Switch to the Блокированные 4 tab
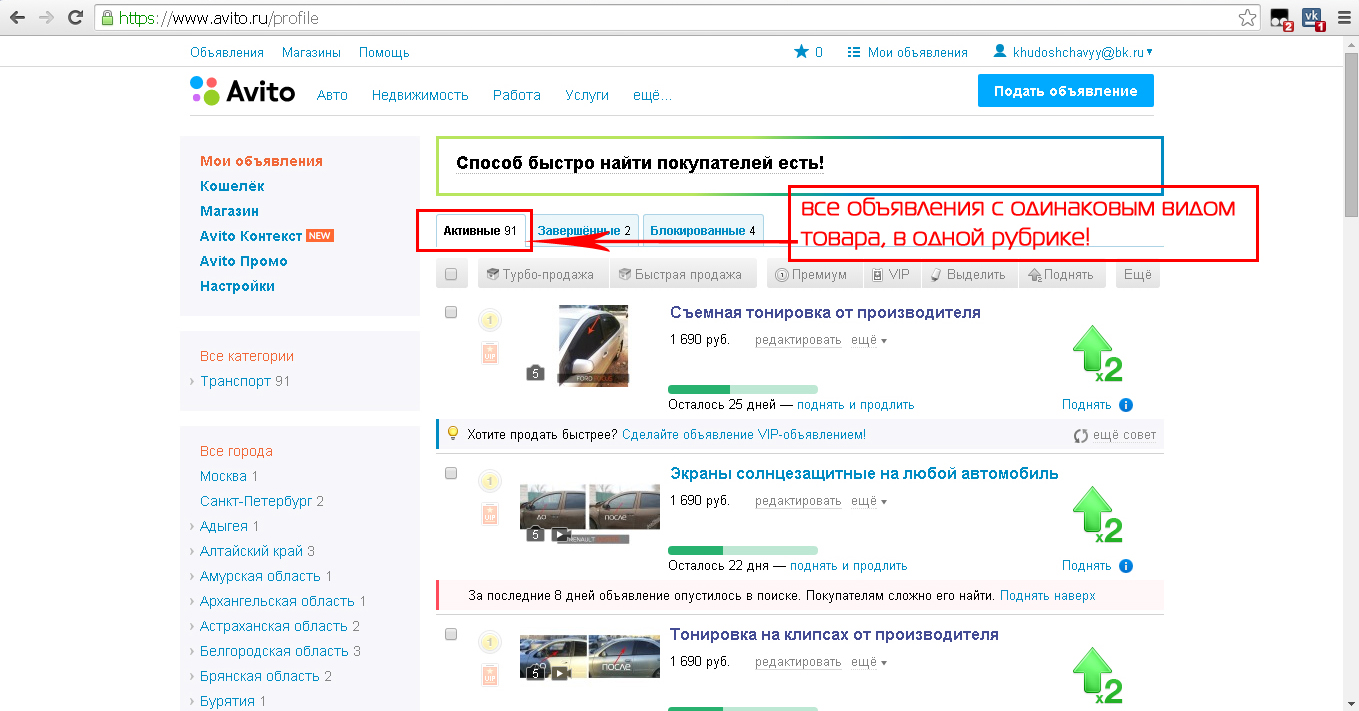This screenshot has height=711, width=1359. click(x=703, y=231)
